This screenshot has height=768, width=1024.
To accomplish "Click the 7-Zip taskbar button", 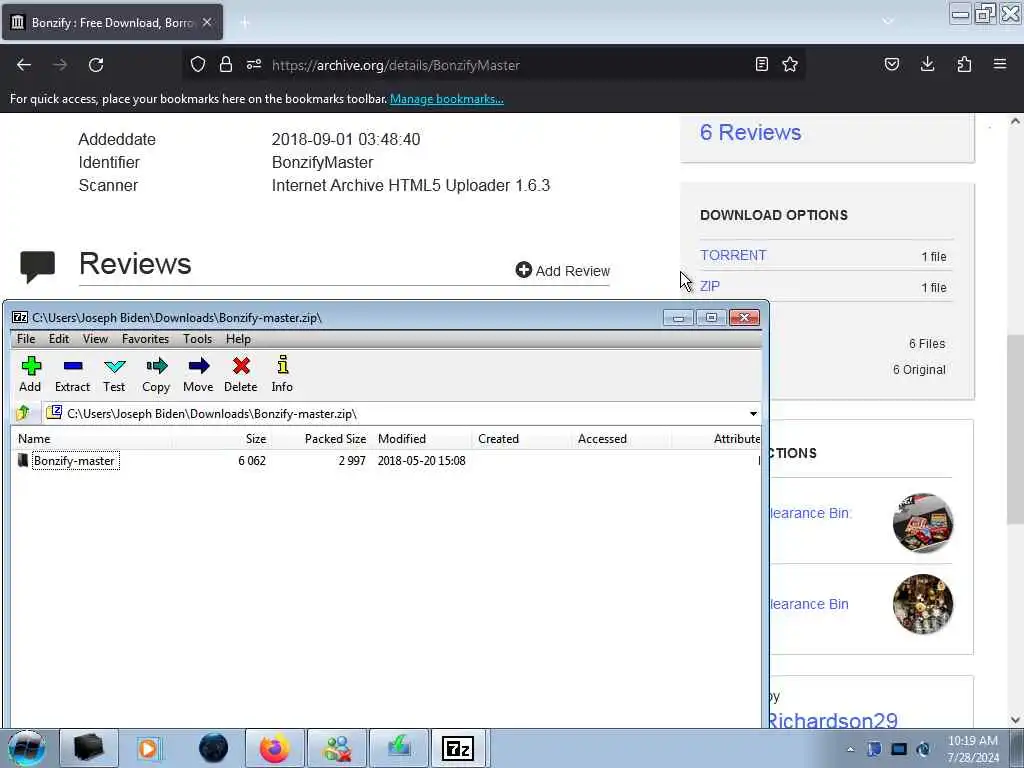I will 458,748.
